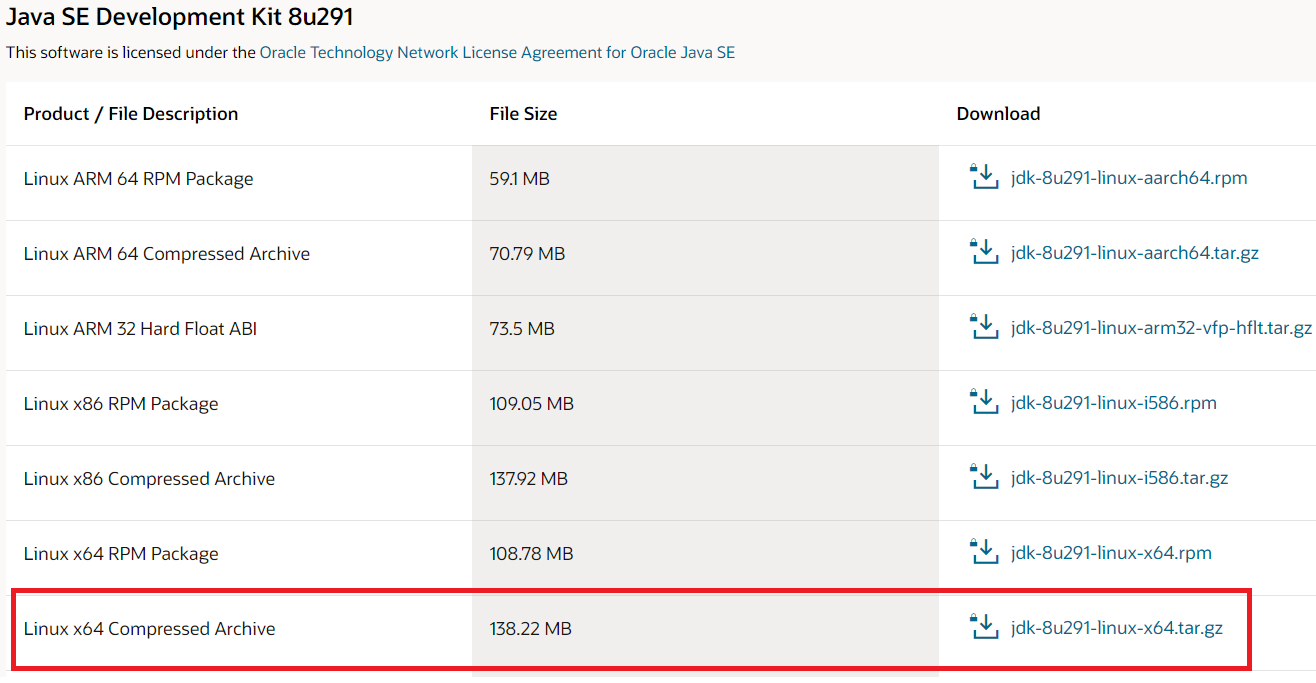1316x683 pixels.
Task: Download jdk-8u291-linux-i586.rpm file link
Action: click(x=1114, y=403)
